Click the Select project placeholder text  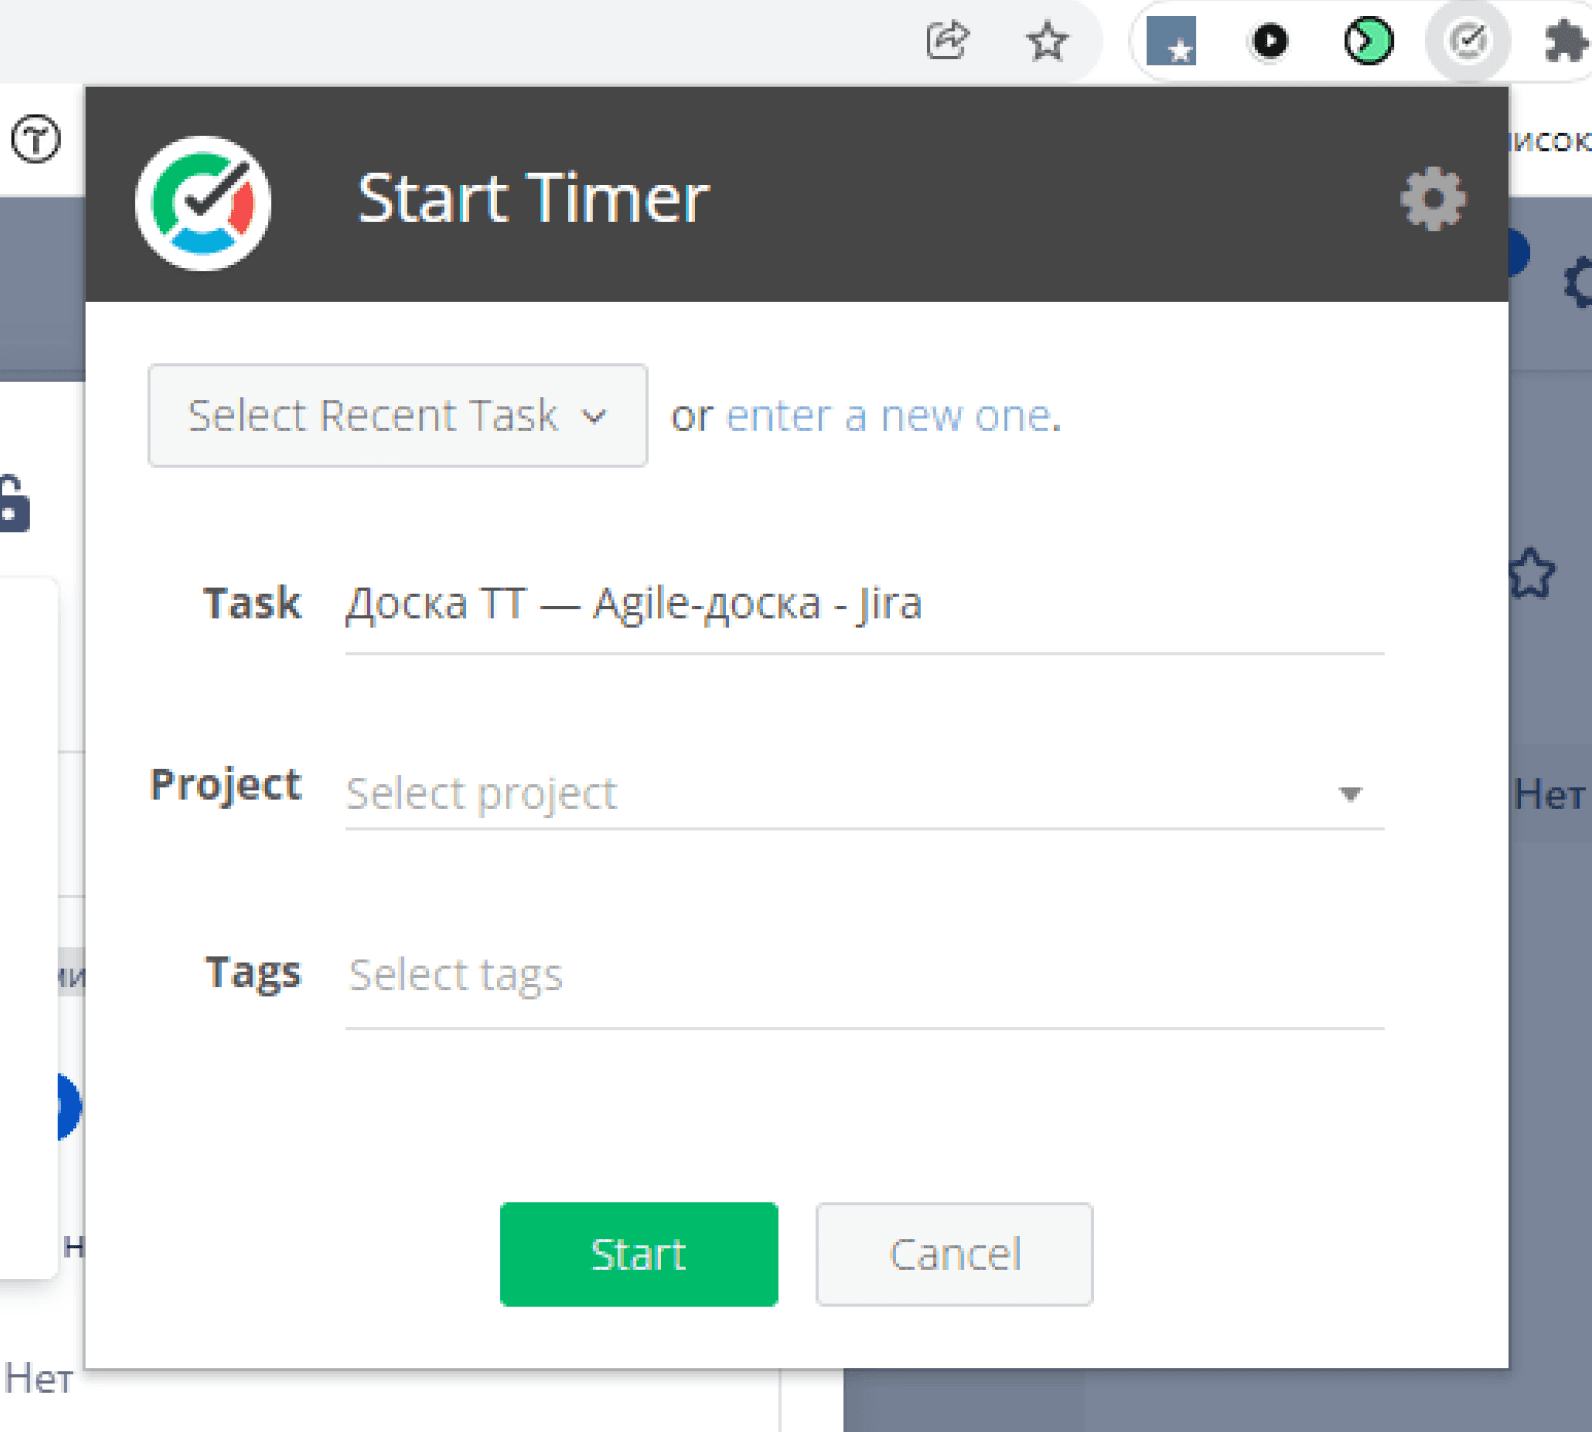[482, 794]
